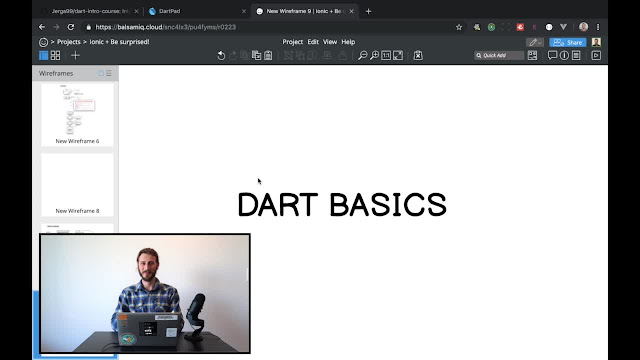Image resolution: width=640 pixels, height=360 pixels.
Task: Switch to grid view of wireframes
Action: 56,56
